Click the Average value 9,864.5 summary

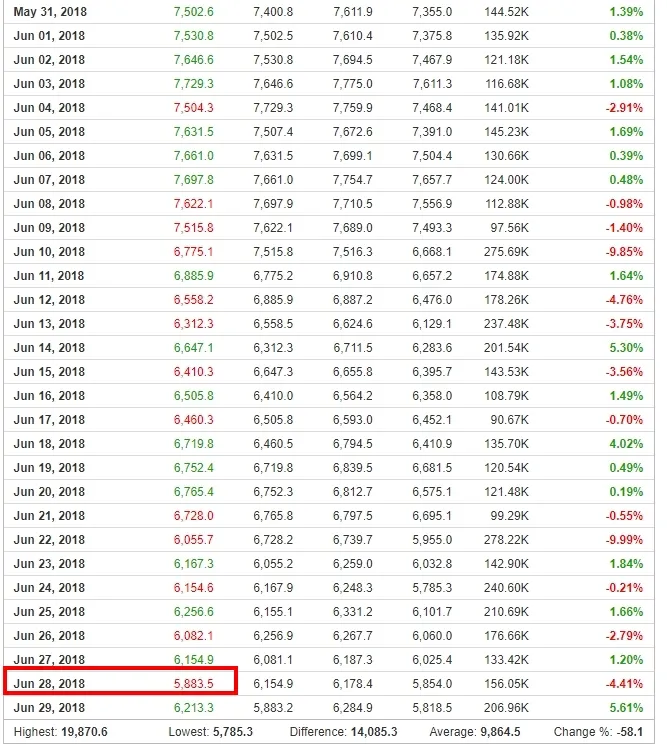(x=499, y=732)
